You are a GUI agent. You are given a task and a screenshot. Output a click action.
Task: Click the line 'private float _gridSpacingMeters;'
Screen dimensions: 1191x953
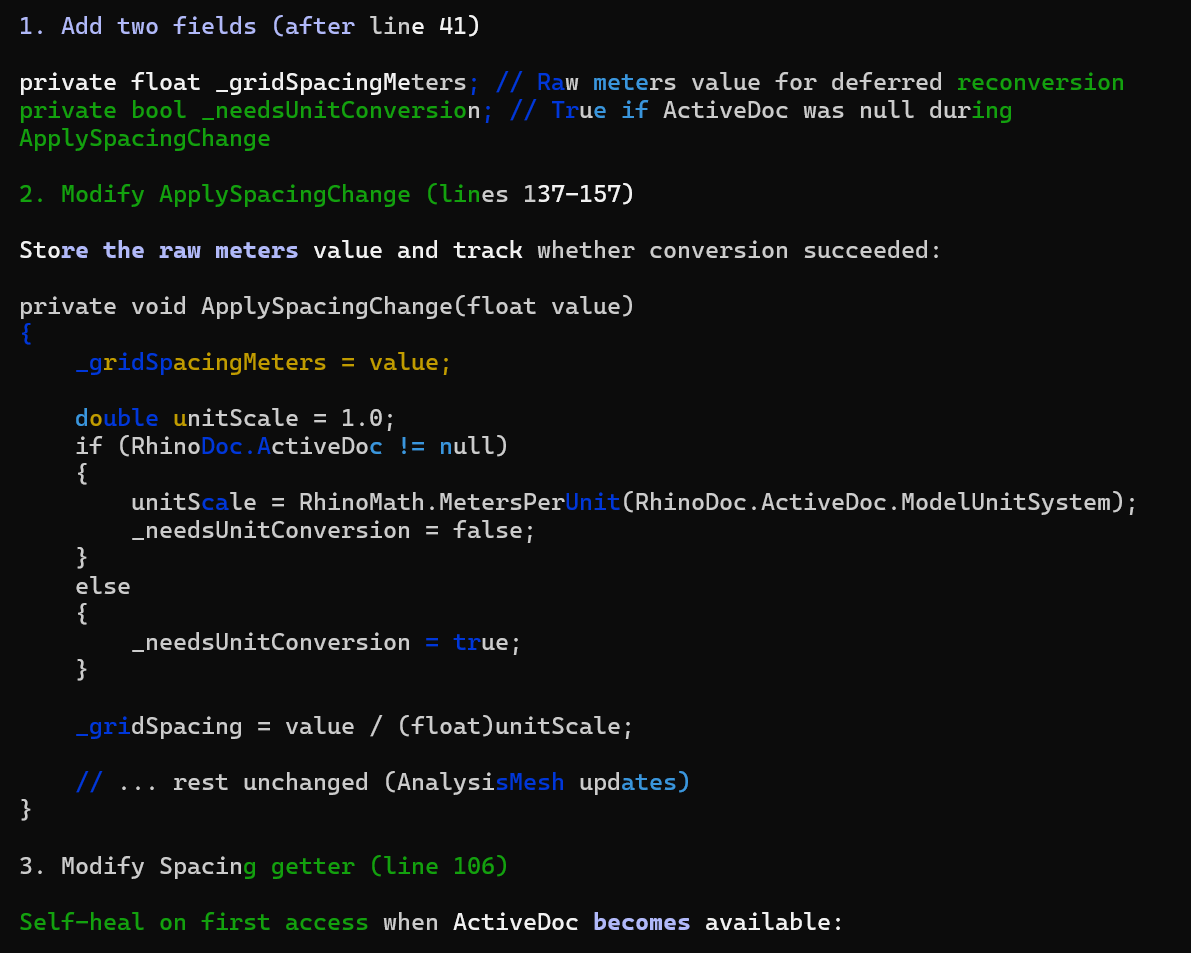[x=249, y=82]
